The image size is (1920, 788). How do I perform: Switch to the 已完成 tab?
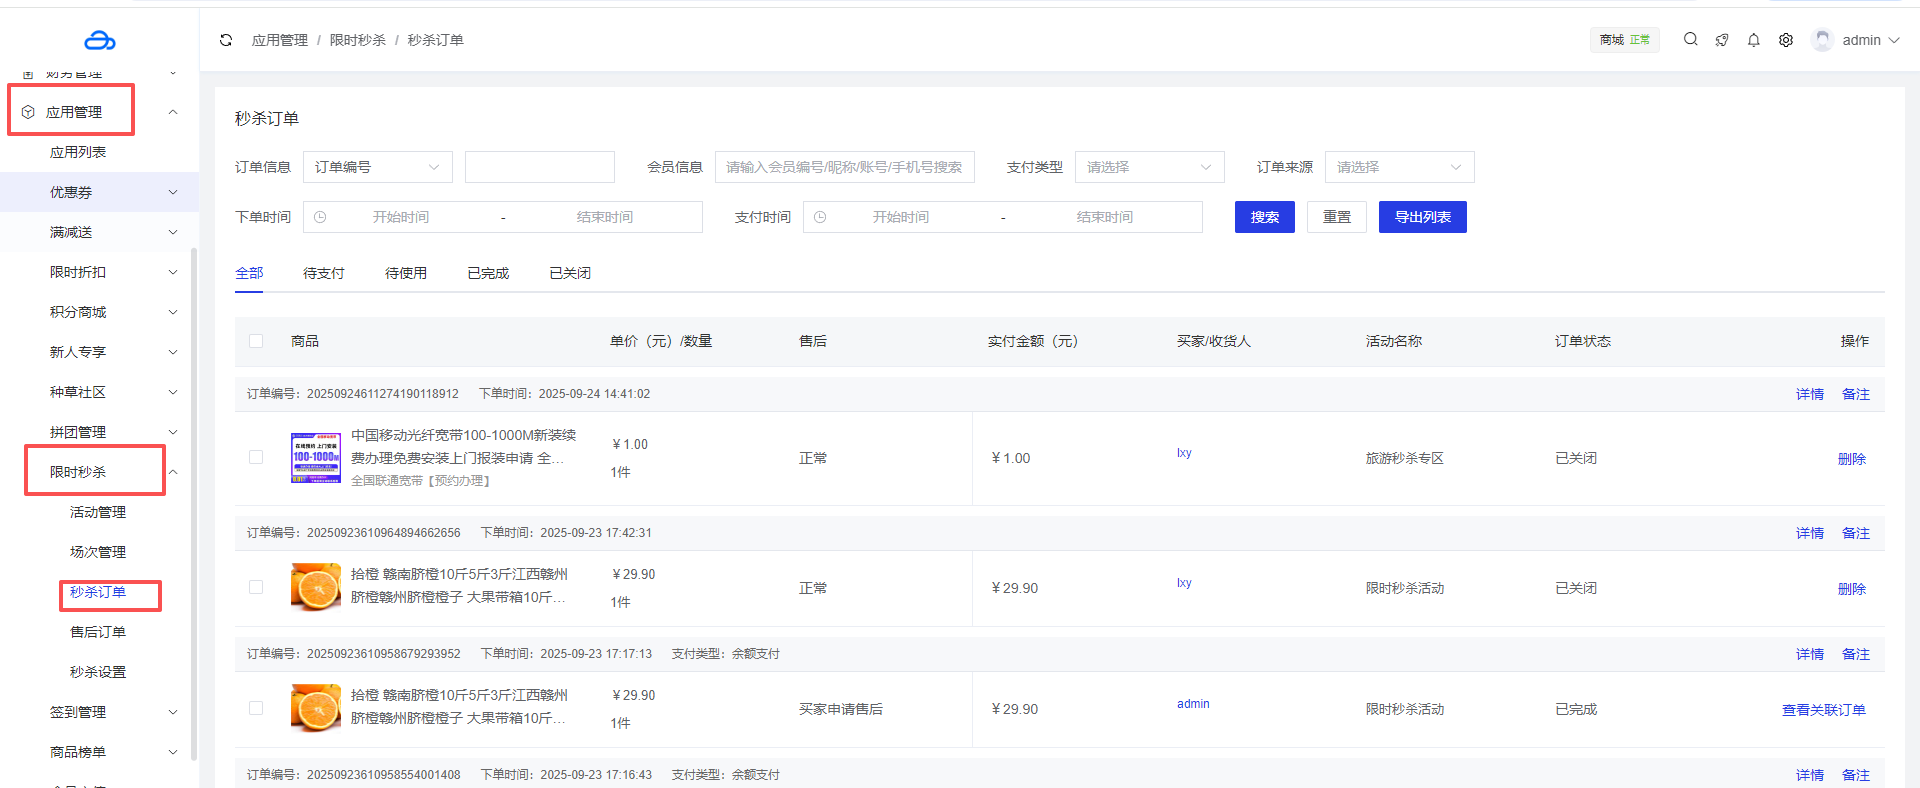[488, 273]
